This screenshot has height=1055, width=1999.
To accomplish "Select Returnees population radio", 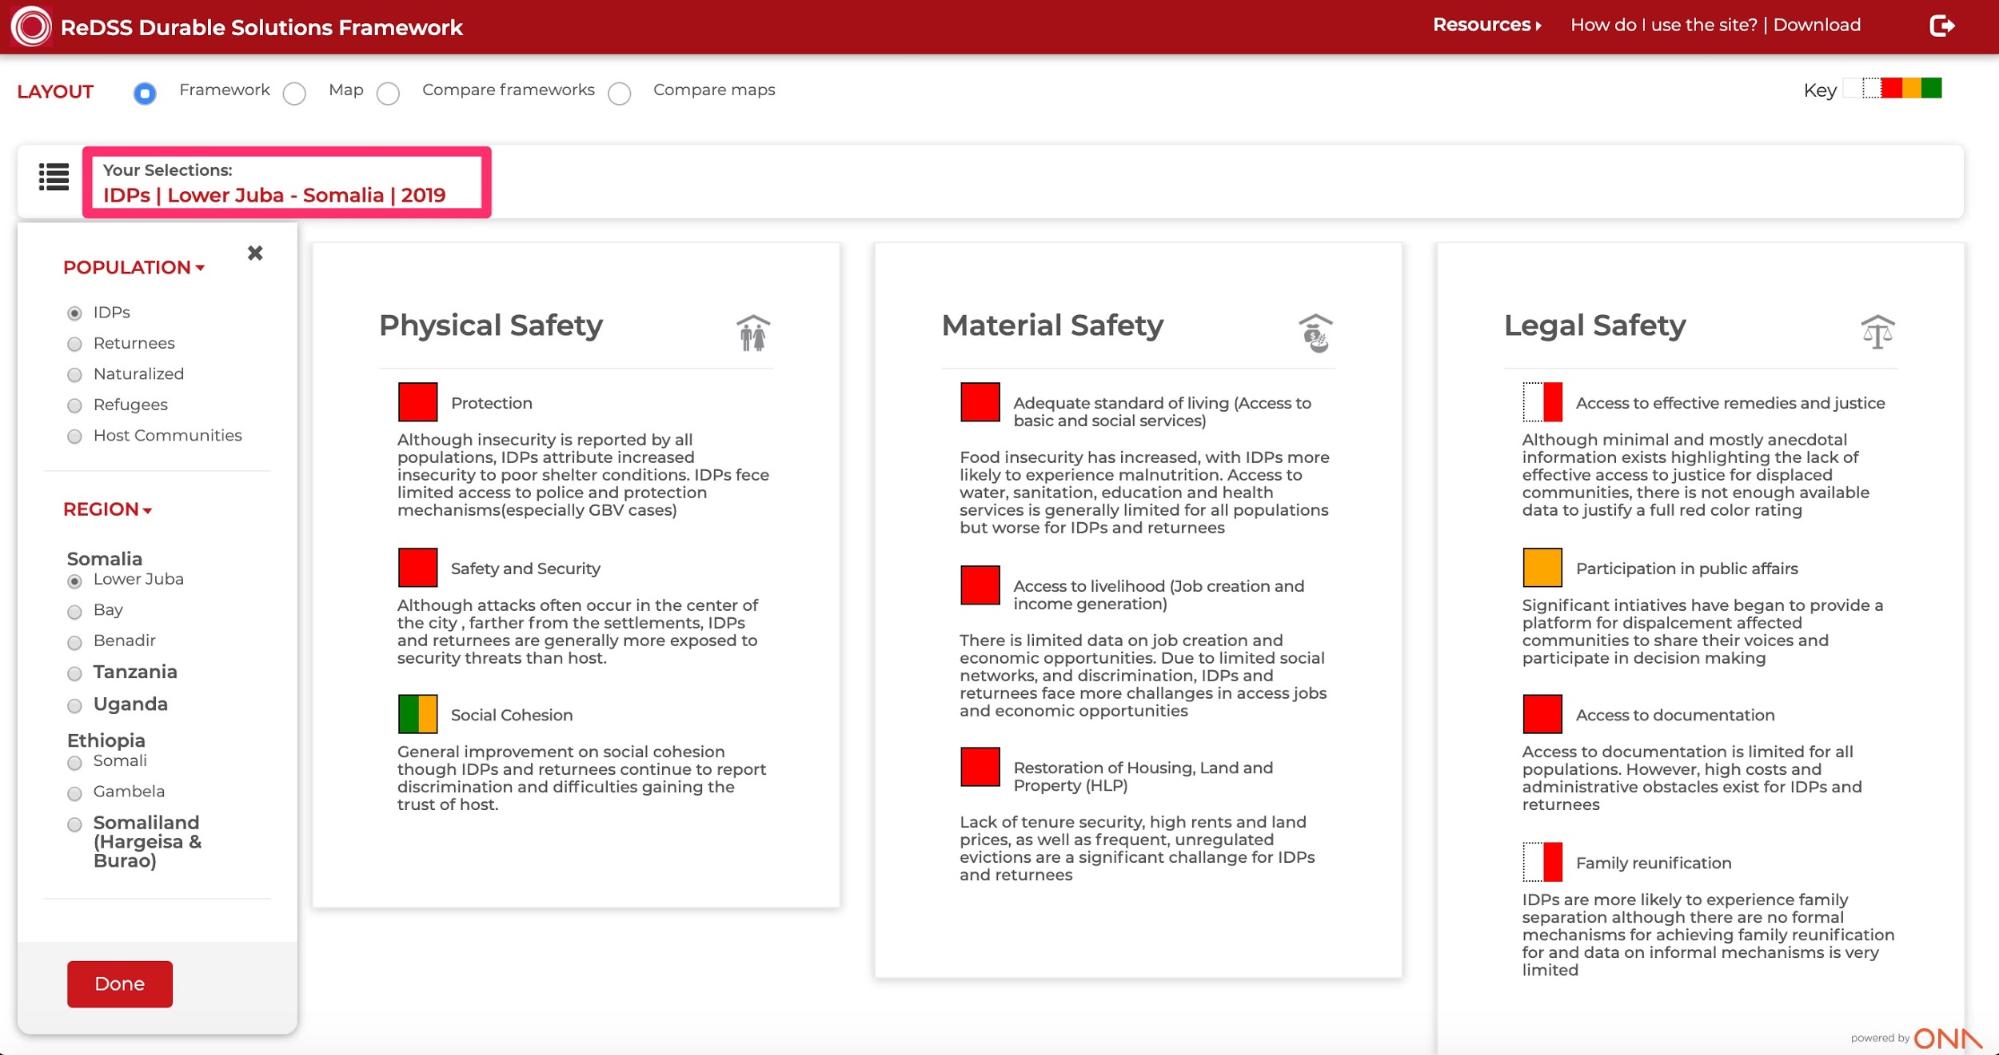I will point(74,344).
